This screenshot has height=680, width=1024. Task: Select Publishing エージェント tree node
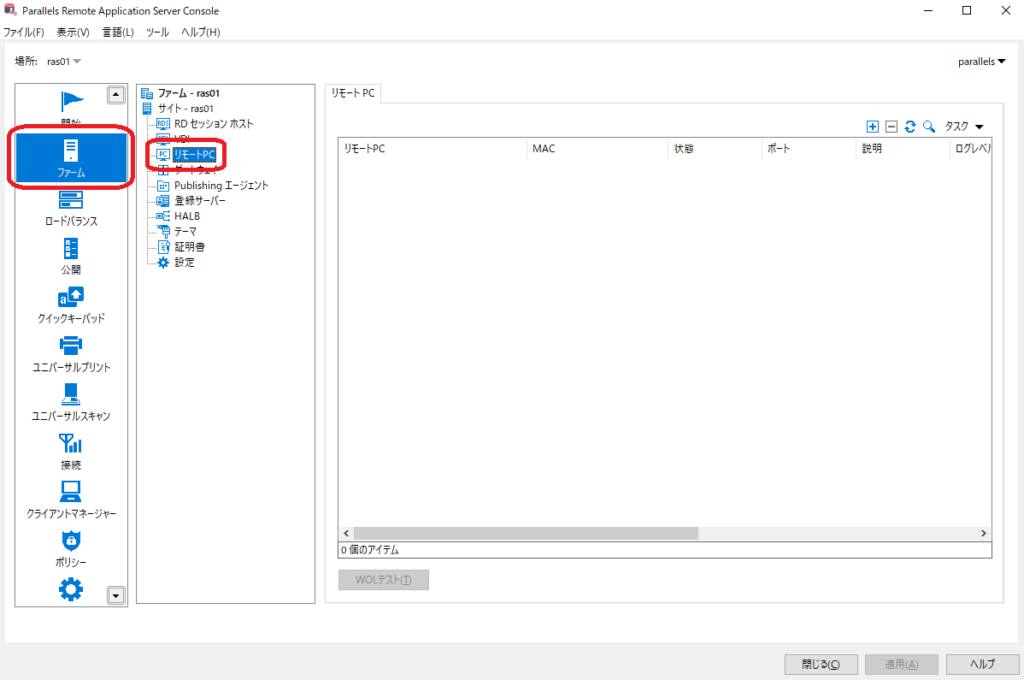tap(221, 185)
